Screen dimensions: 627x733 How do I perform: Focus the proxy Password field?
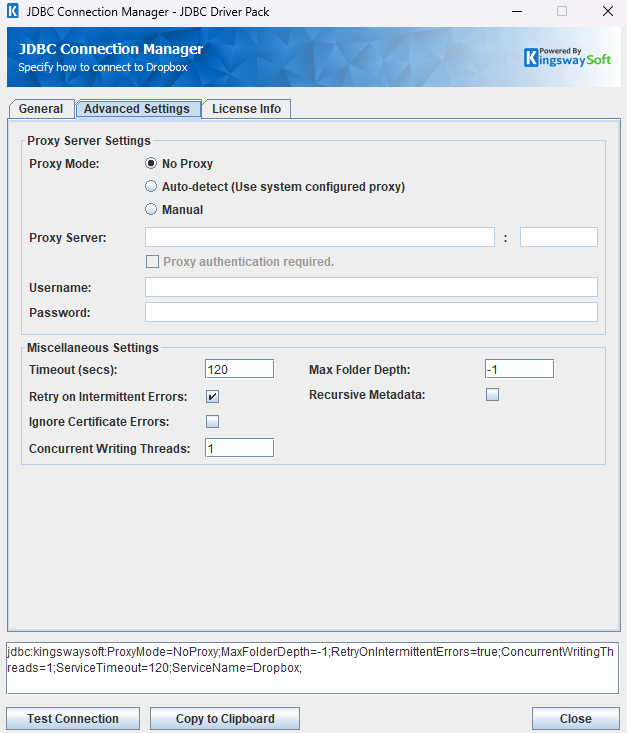point(371,312)
